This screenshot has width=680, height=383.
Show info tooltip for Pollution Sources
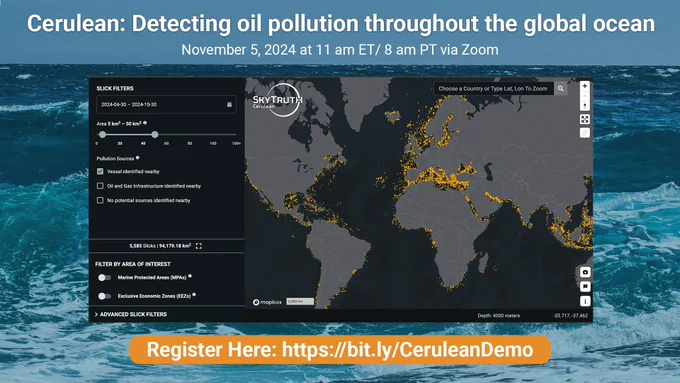click(137, 158)
